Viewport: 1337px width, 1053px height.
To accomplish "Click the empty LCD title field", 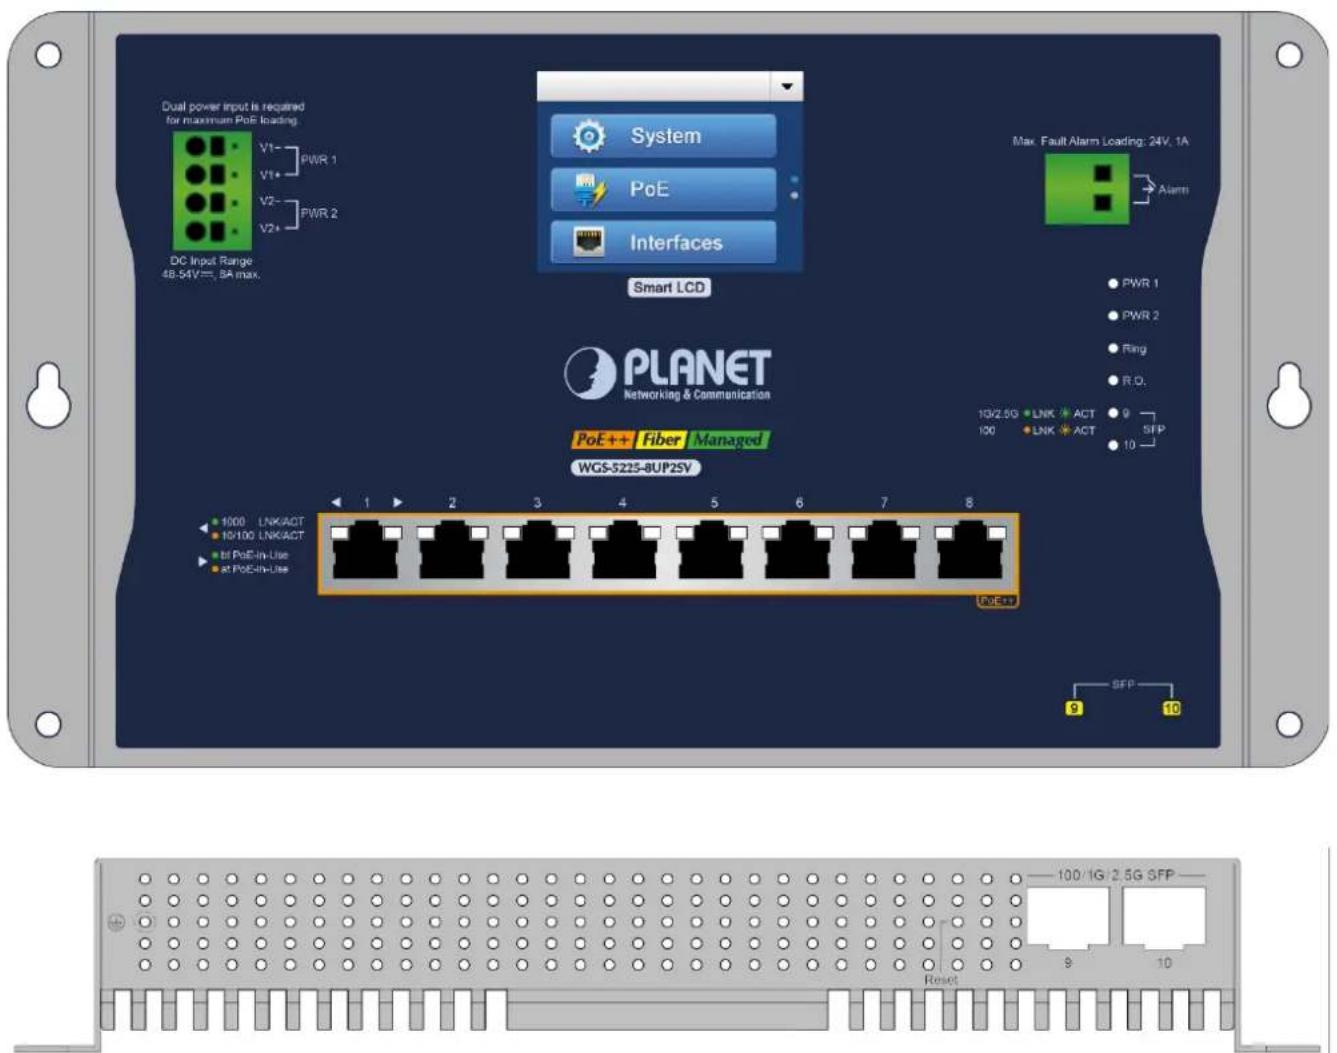I will coord(654,86).
